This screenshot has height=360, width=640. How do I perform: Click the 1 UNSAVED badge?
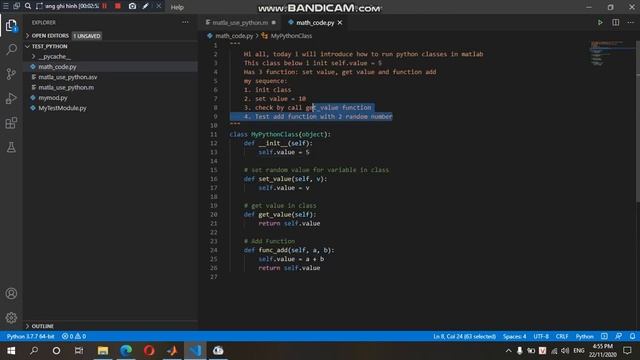(87, 36)
